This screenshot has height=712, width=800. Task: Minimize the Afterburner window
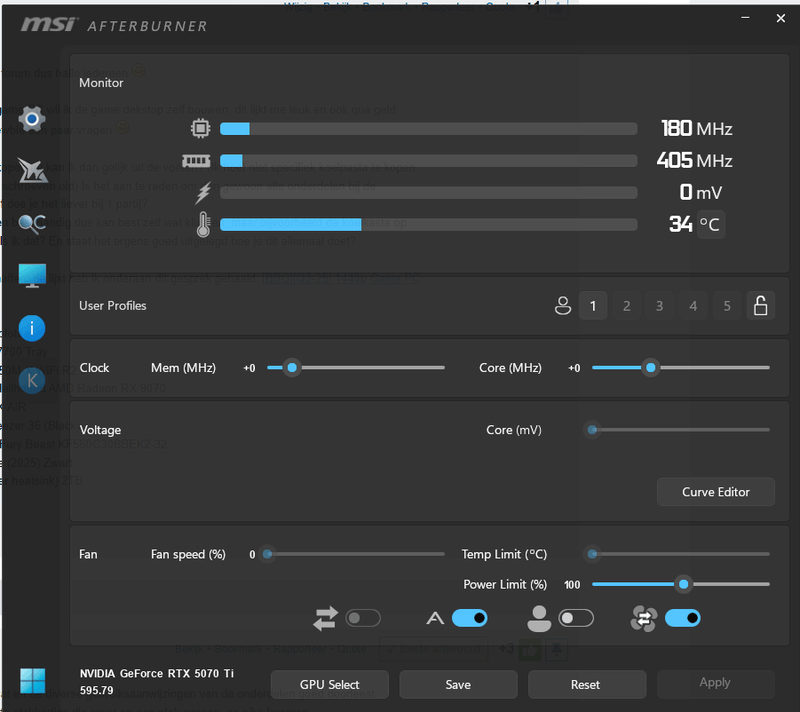[x=745, y=18]
